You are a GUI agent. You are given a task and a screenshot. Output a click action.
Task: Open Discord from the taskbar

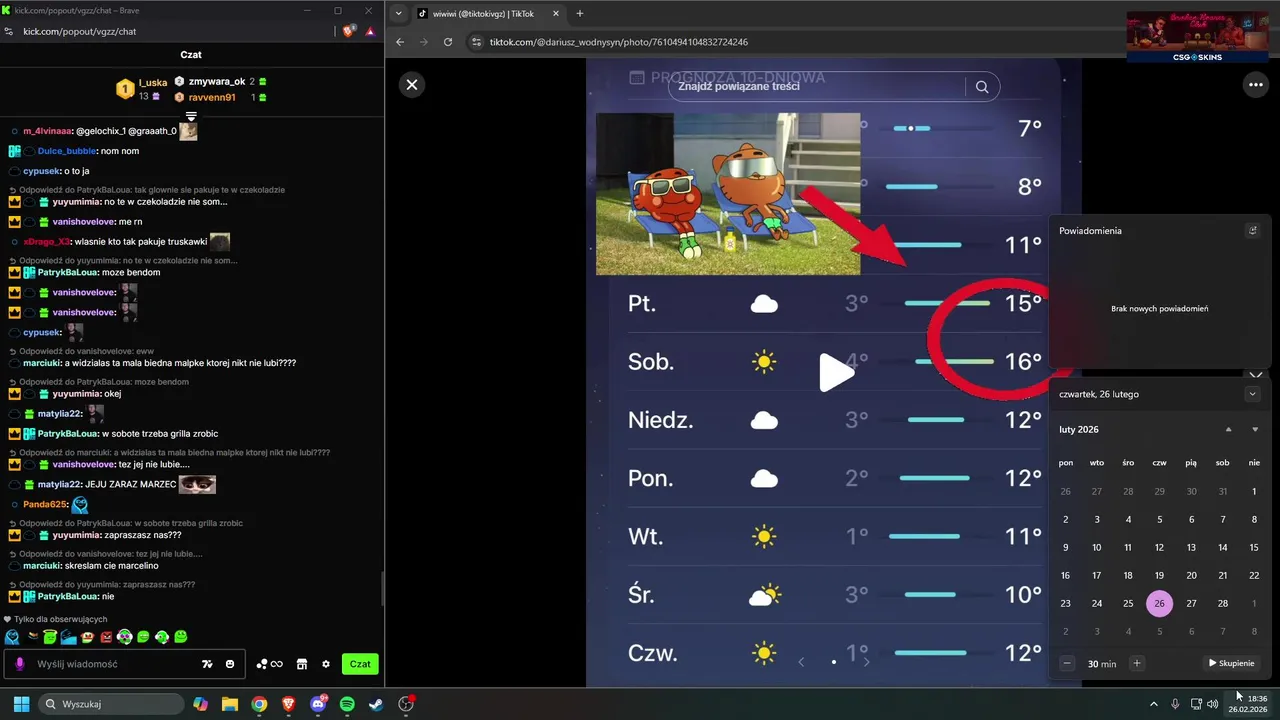point(318,704)
